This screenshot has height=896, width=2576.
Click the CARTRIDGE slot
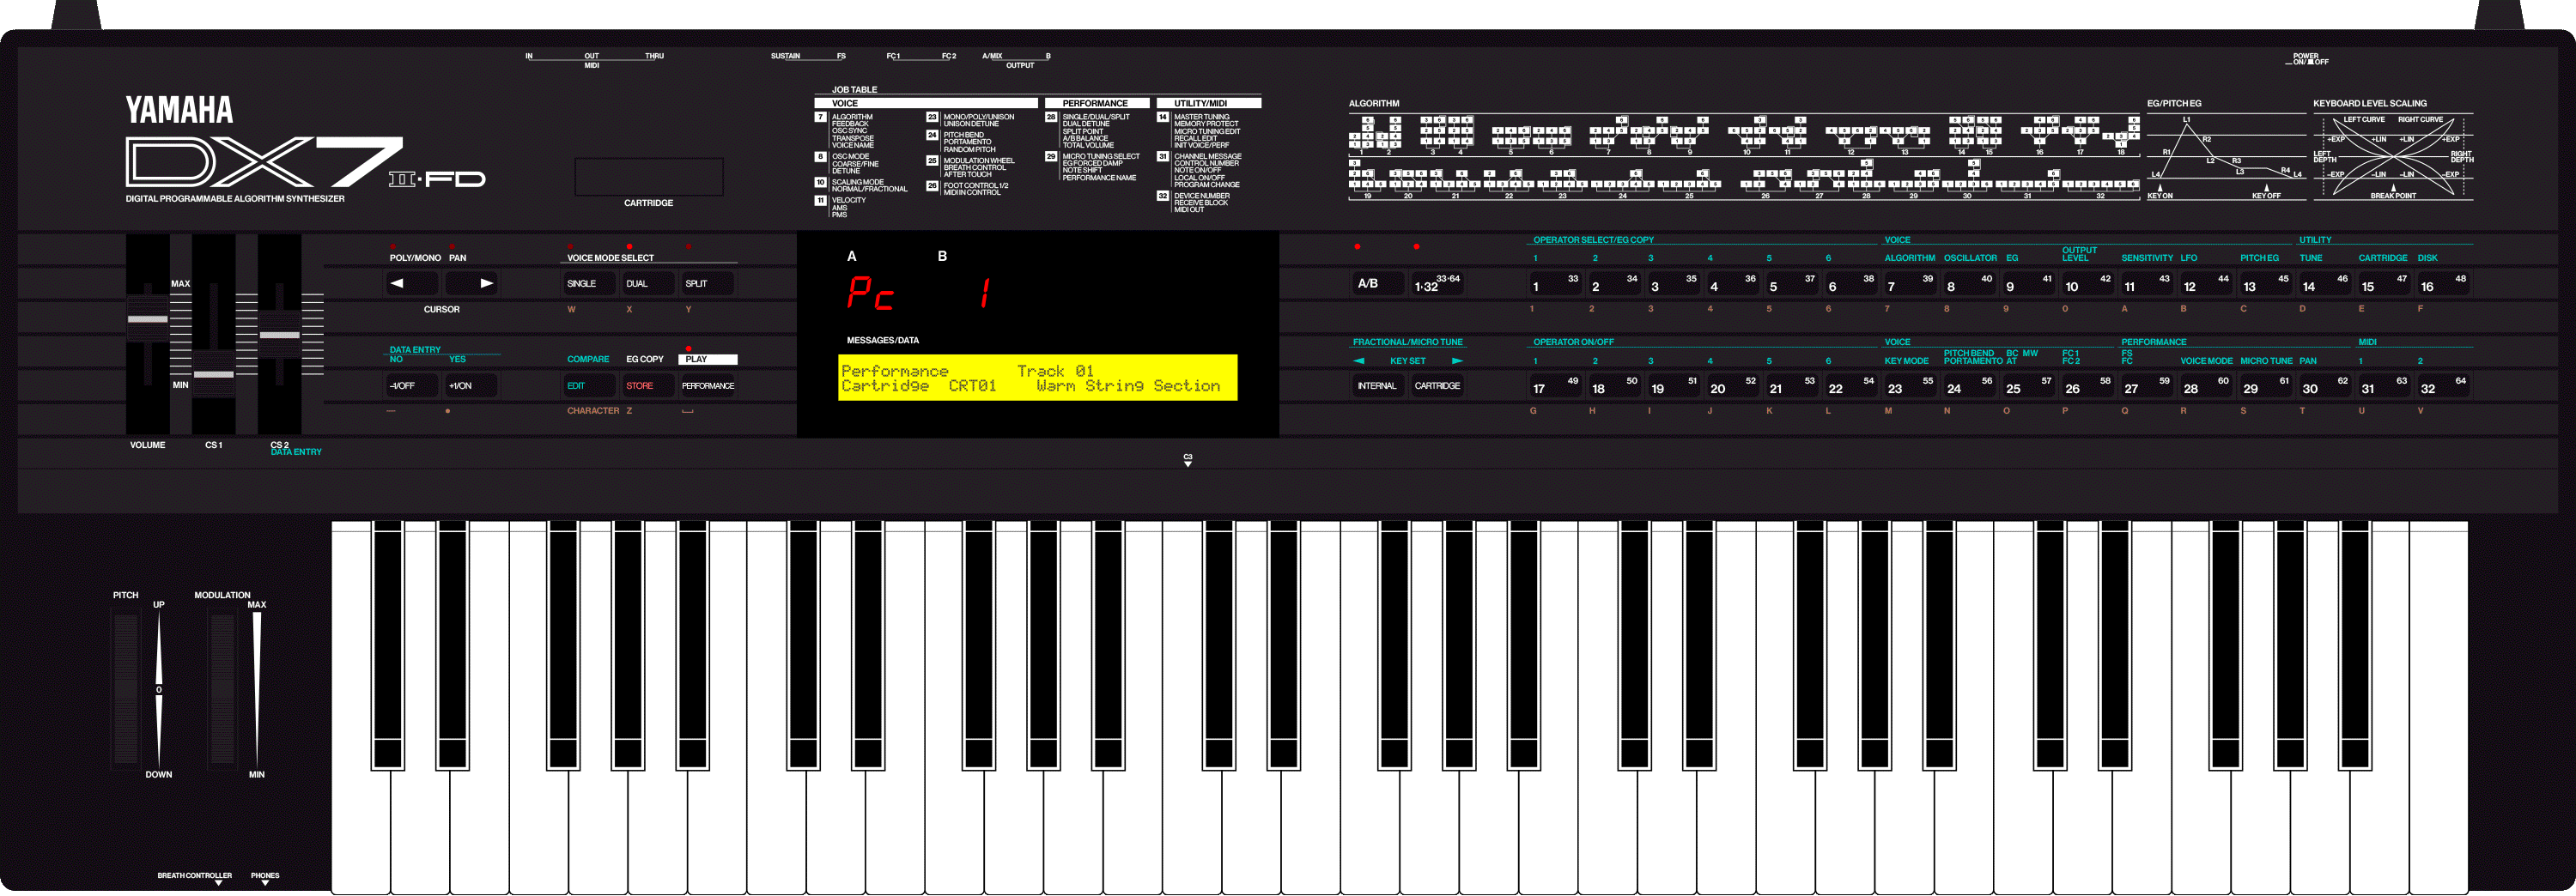(x=648, y=176)
